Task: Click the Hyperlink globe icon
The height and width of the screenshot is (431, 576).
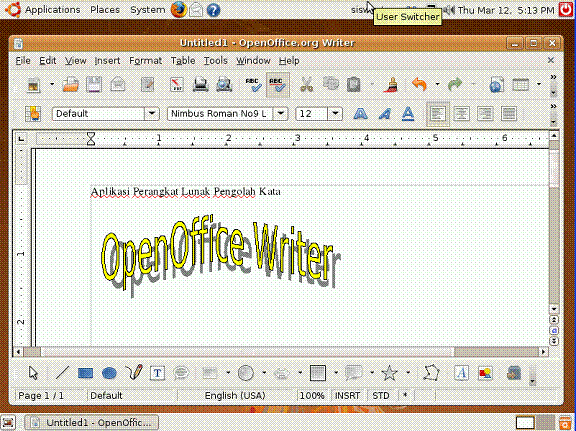Action: pos(496,85)
